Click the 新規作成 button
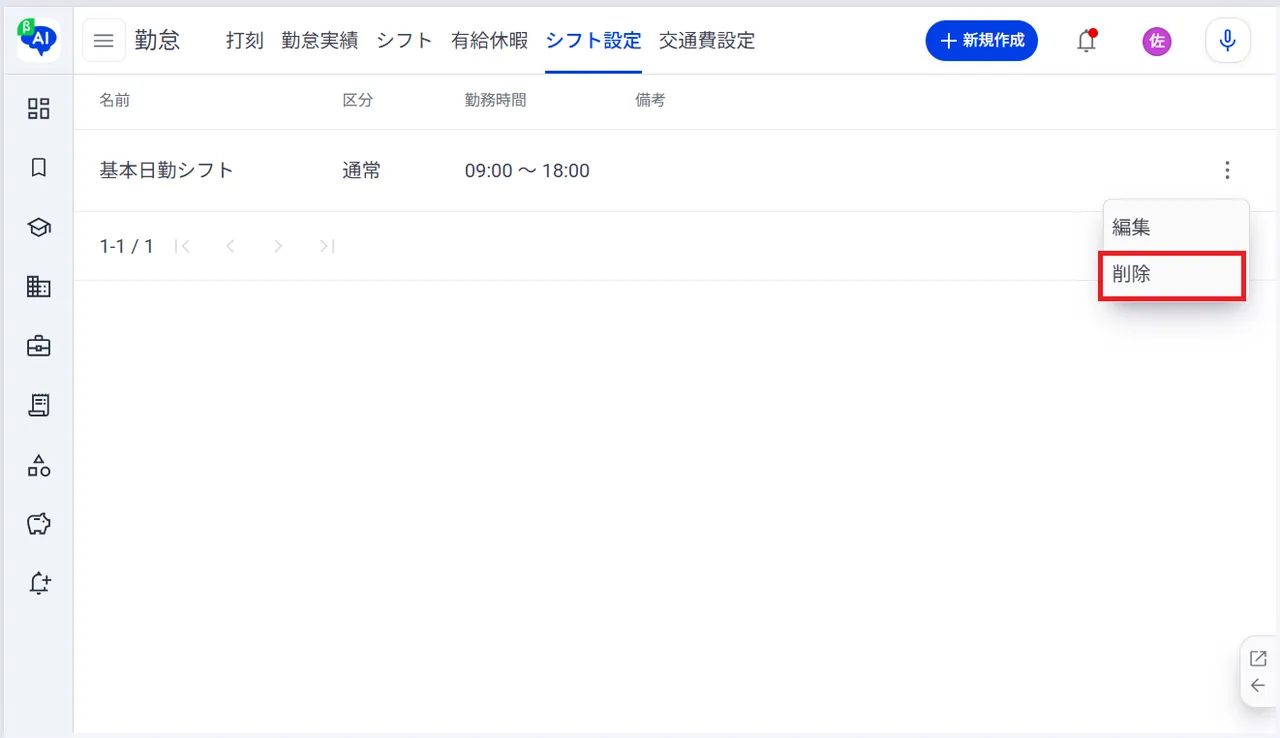 [982, 41]
